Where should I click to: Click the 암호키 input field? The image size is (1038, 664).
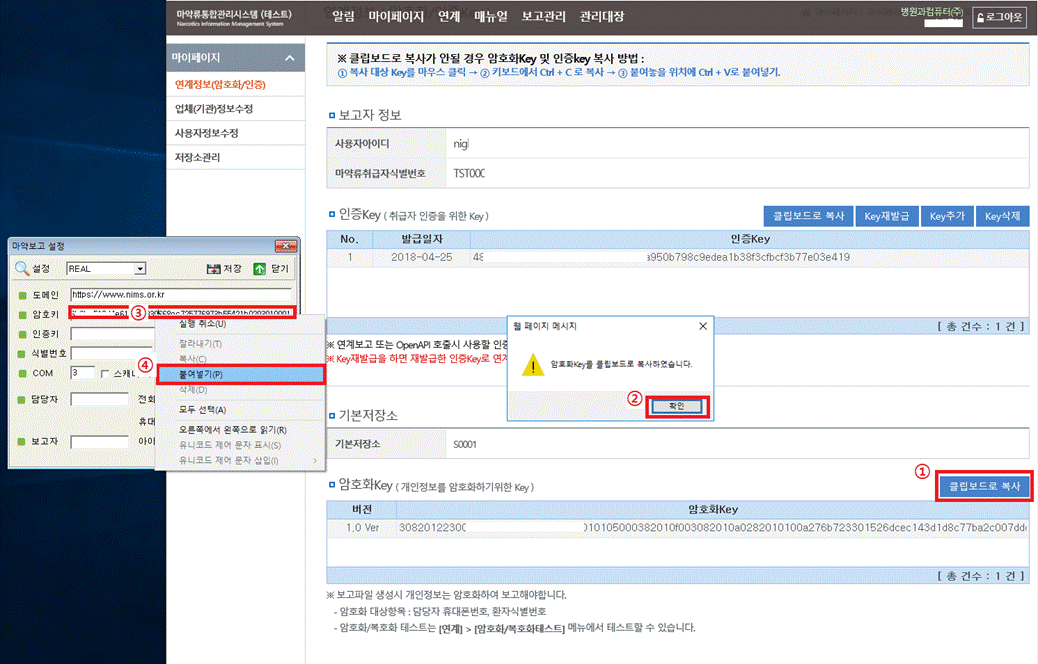181,314
